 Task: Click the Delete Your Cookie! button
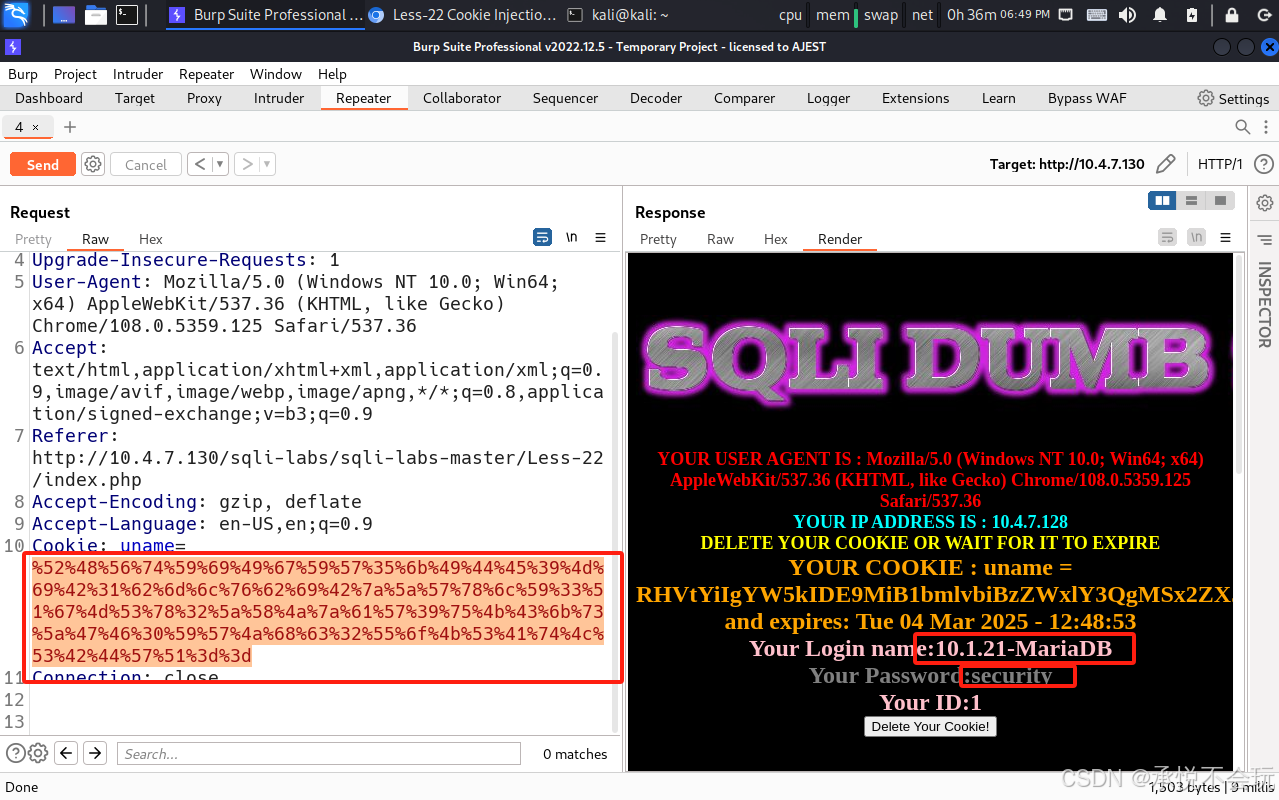pyautogui.click(x=930, y=726)
